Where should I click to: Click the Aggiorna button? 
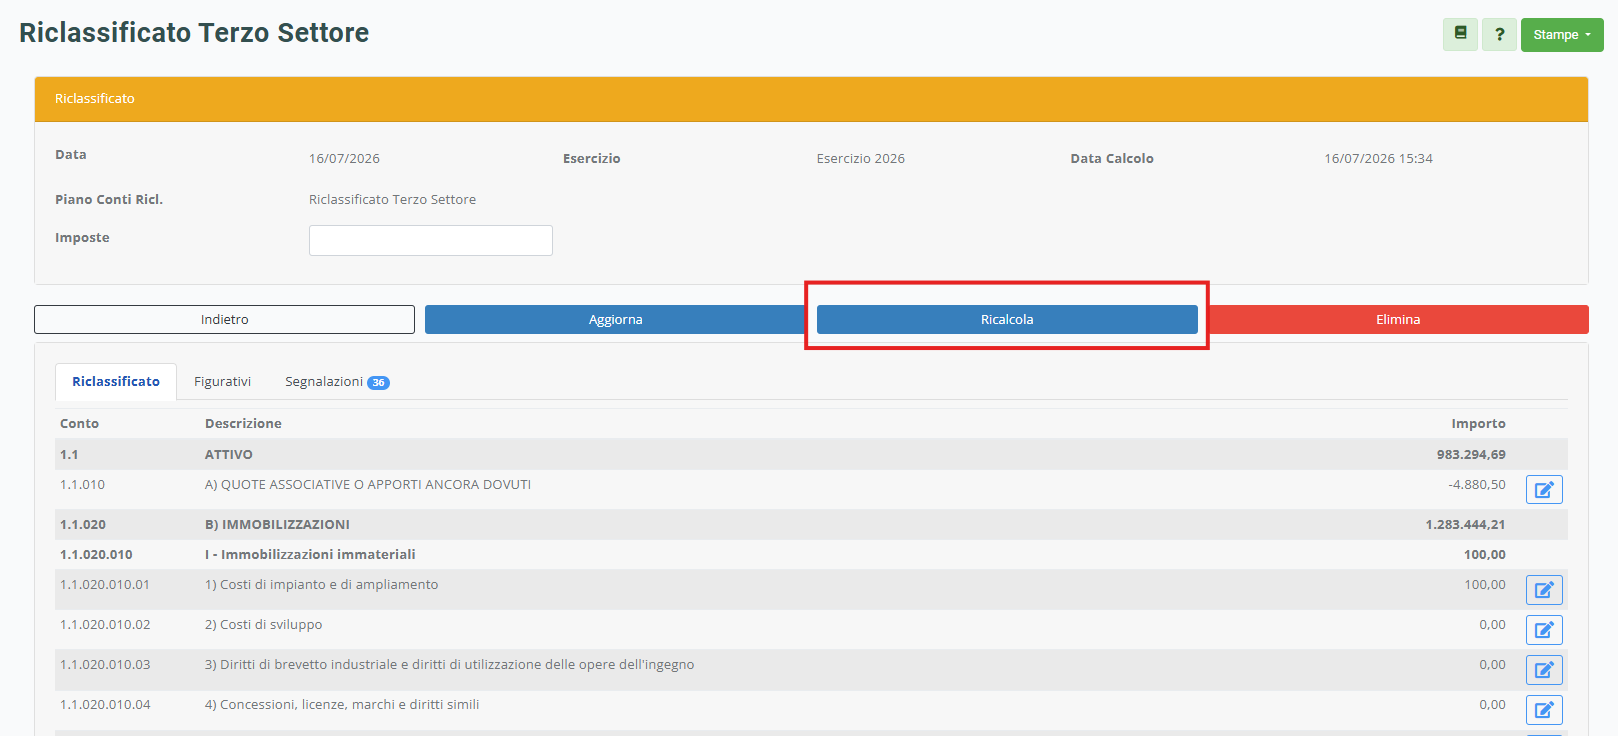(615, 319)
